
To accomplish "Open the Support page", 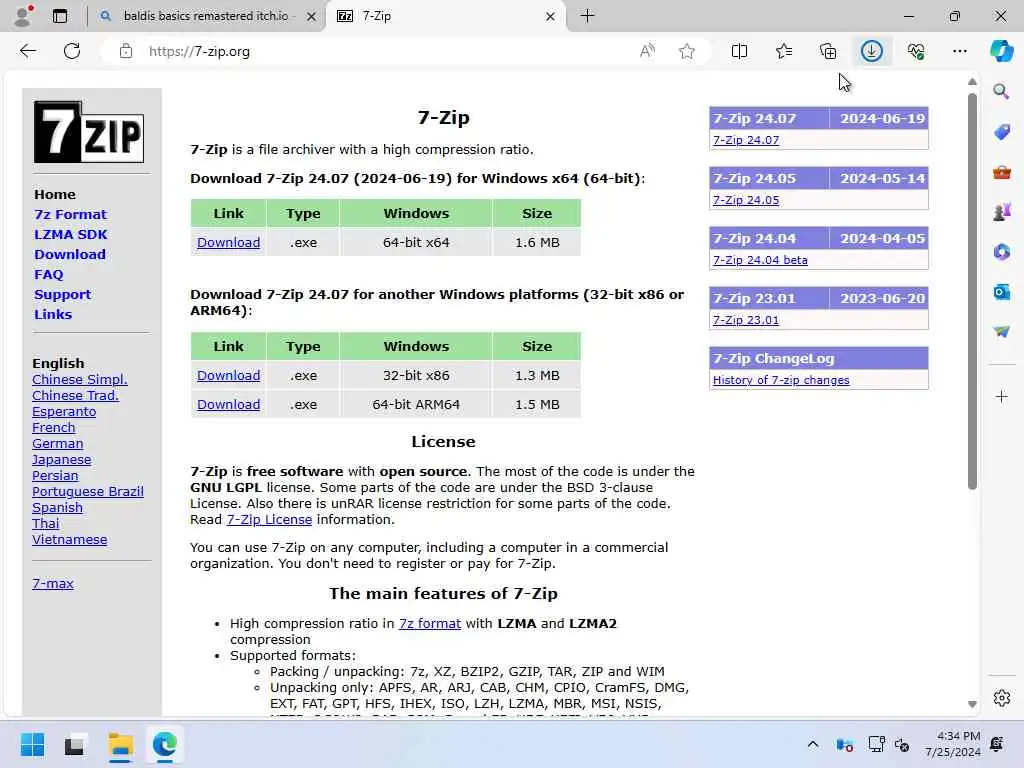I will (x=62, y=295).
